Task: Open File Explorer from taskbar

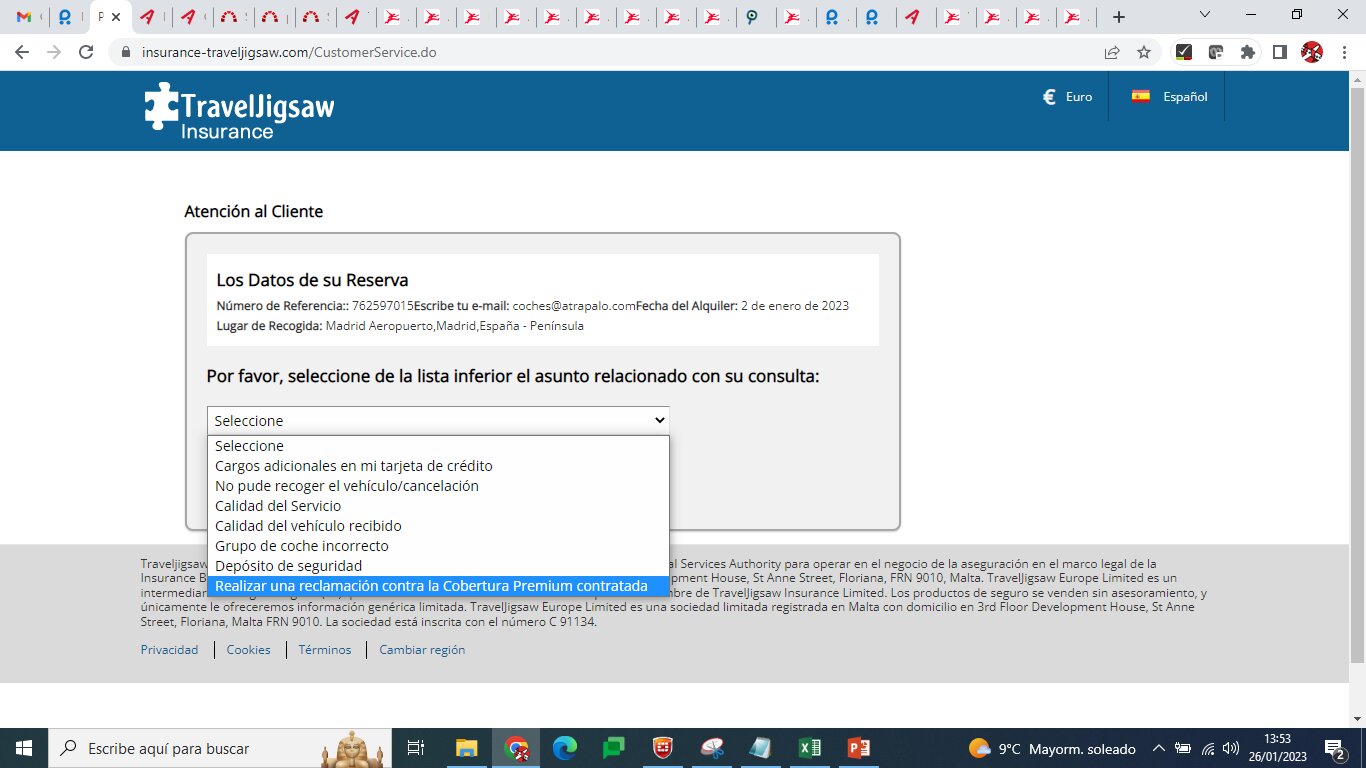Action: click(x=467, y=748)
